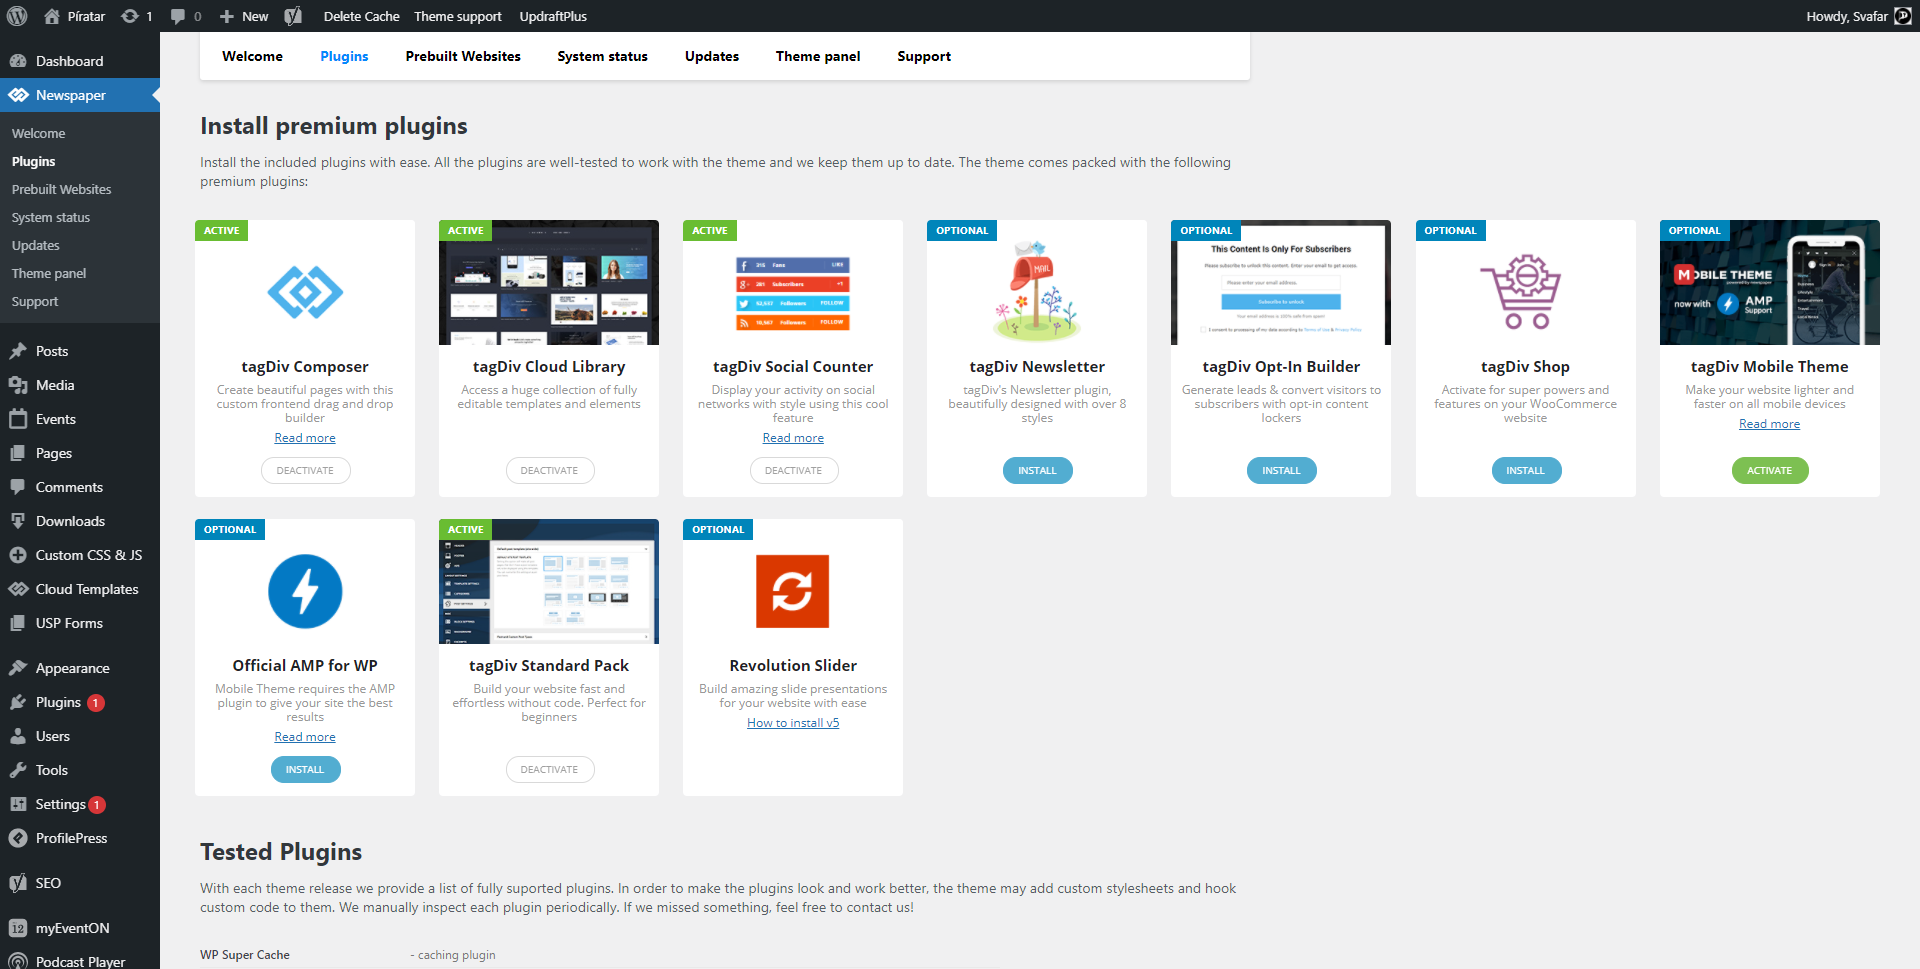Click the USP Forms icon
The image size is (1920, 969).
coord(18,623)
